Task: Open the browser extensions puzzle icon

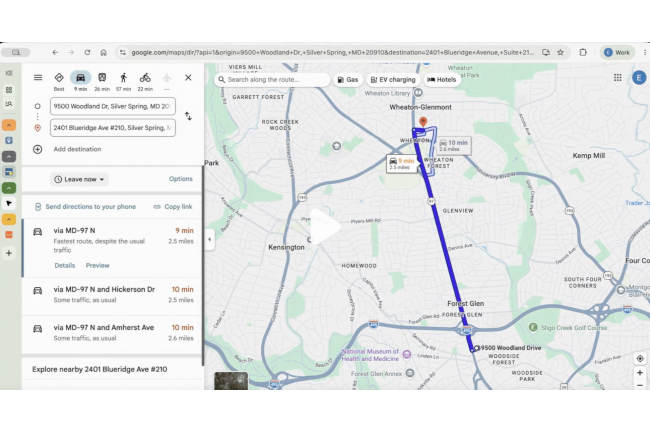Action: [583, 53]
